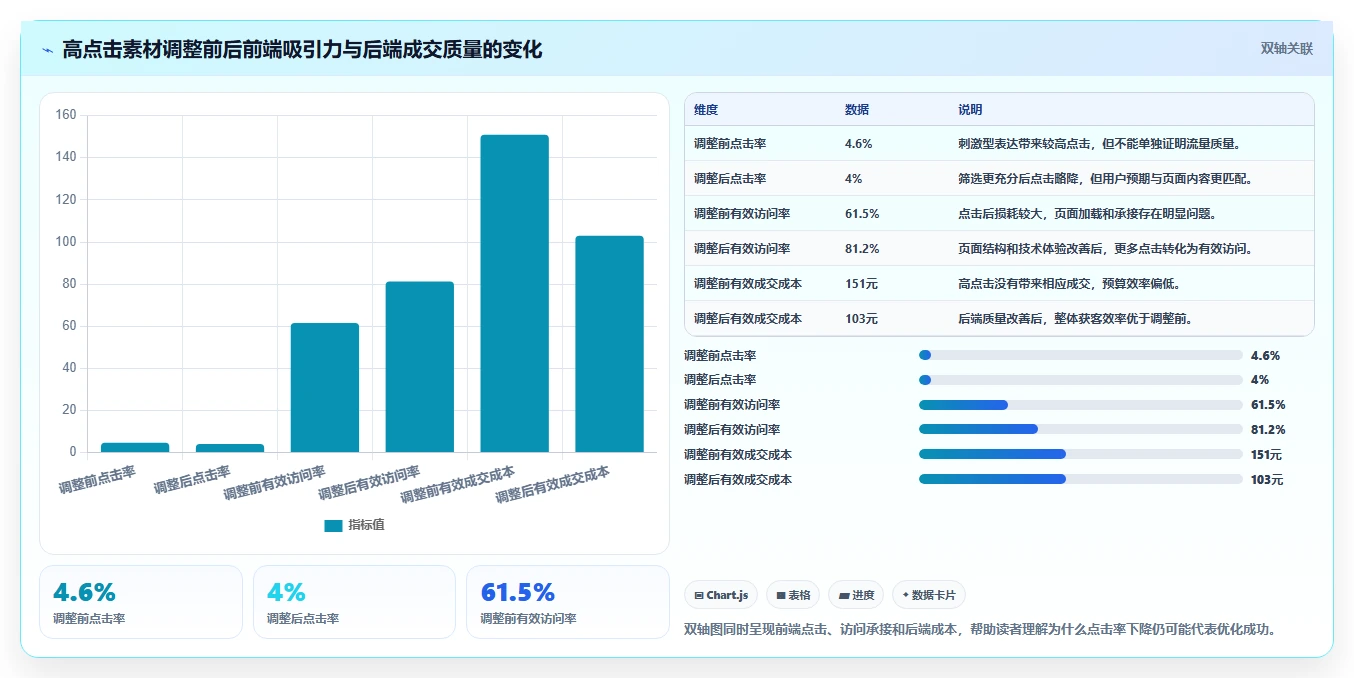1354x678 pixels.
Task: Click the 151元 value beside progress bar
Action: tap(1267, 454)
